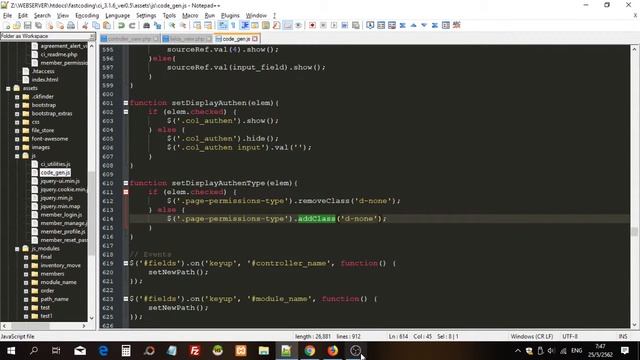Click the Save recorded macro icon

click(x=356, y=25)
